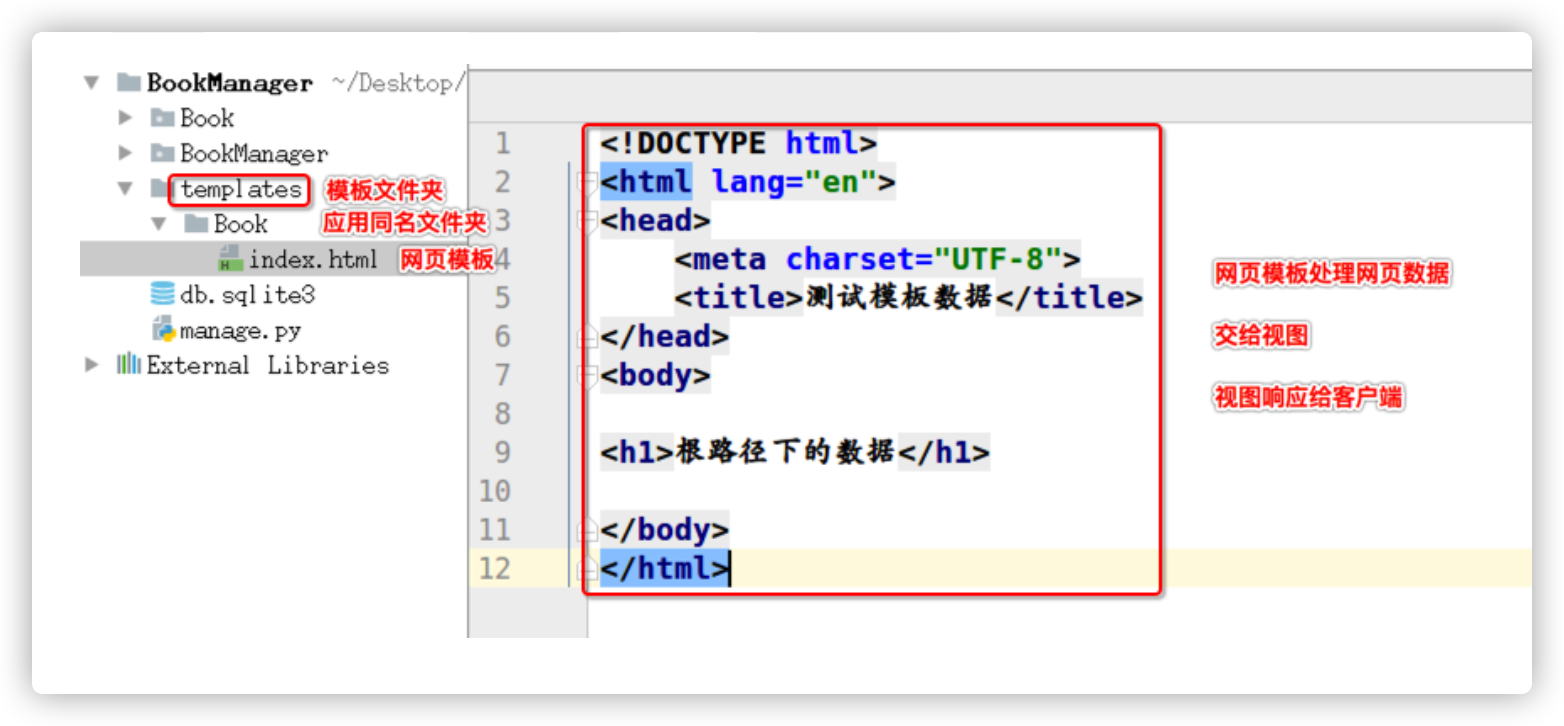The height and width of the screenshot is (726, 1564).
Task: Click the <!DOCTYPE html> code line
Action: coord(739,143)
